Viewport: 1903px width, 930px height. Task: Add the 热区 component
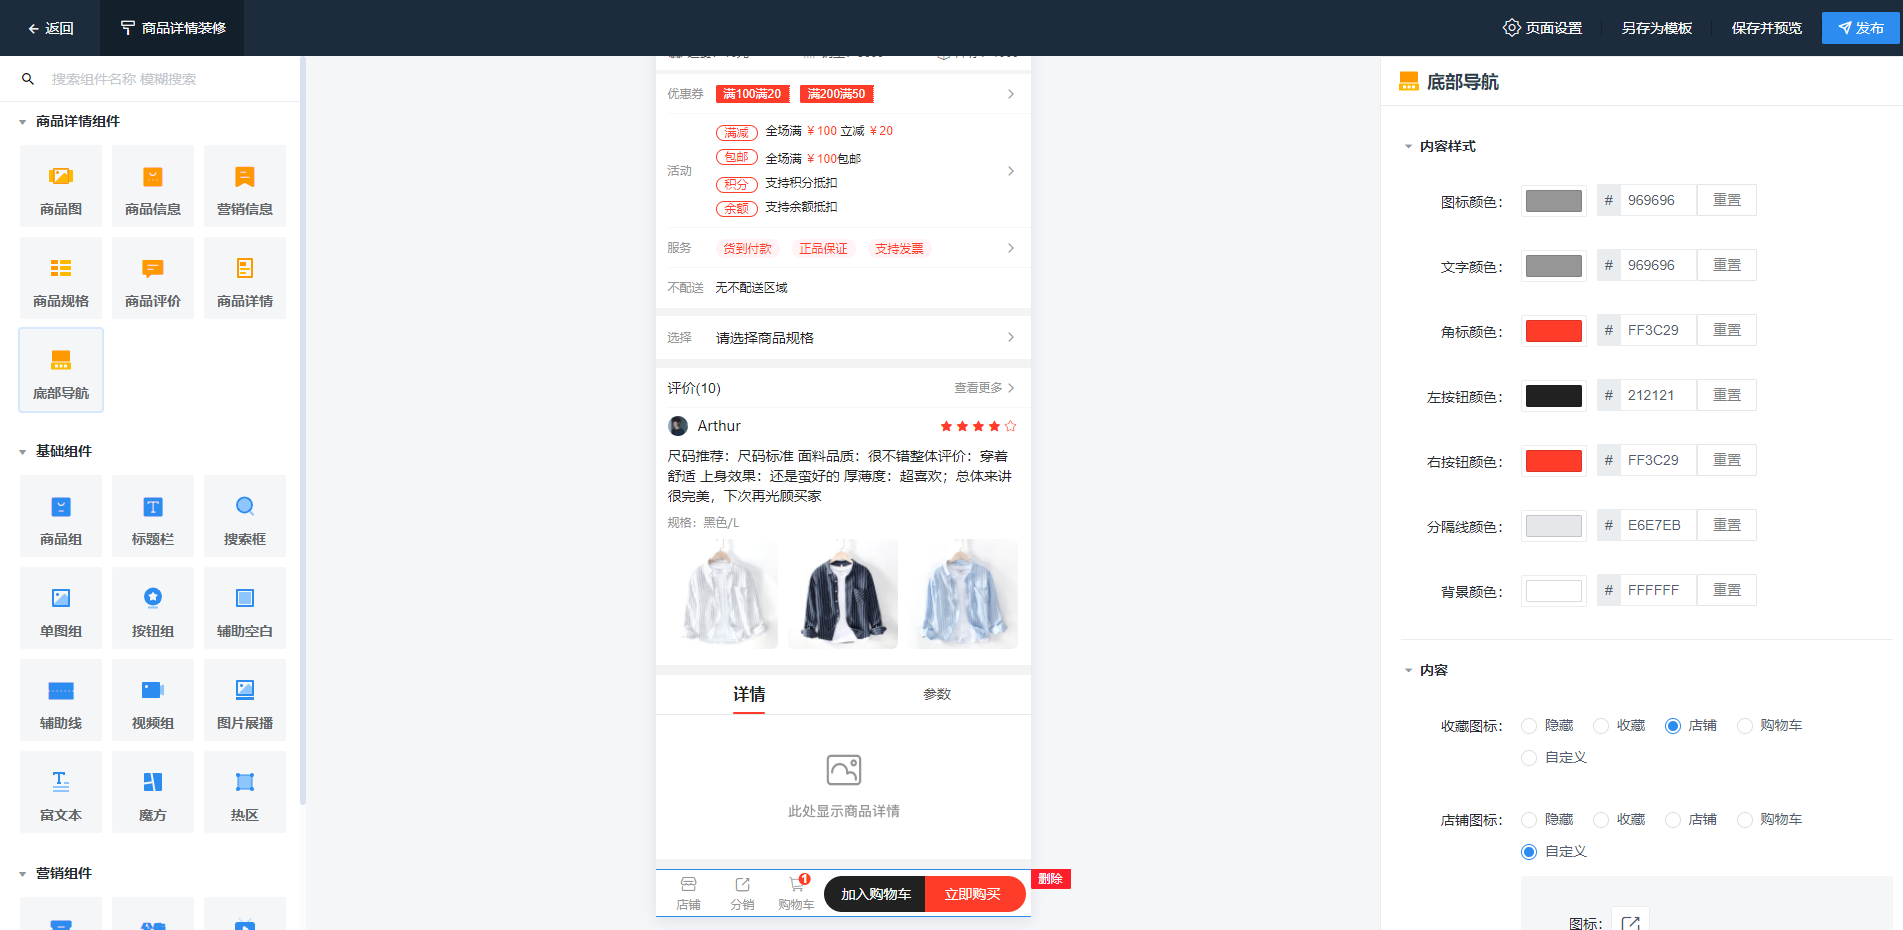(x=245, y=792)
